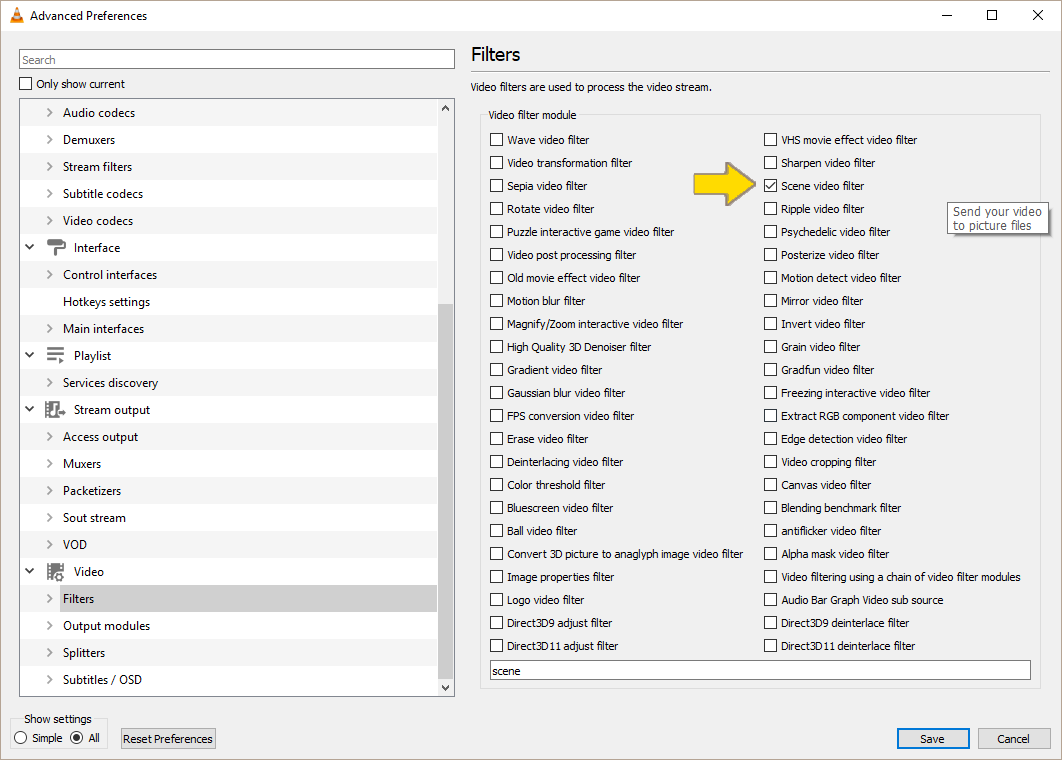Click the Playlist list icon
This screenshot has height=760, width=1062.
pyautogui.click(x=55, y=356)
